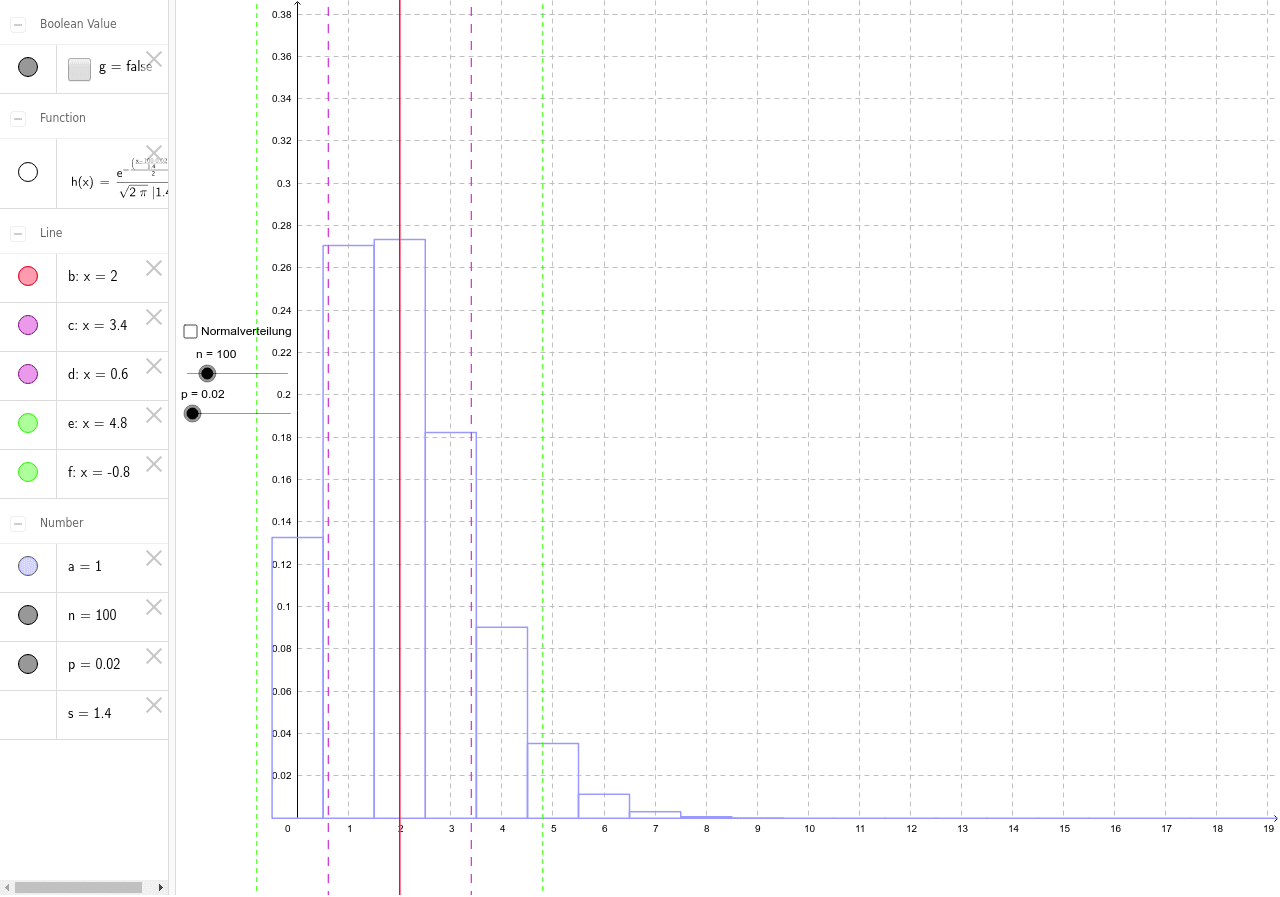
Task: Select the n = 100 entry in algebra list
Action: pyautogui.click(x=92, y=615)
